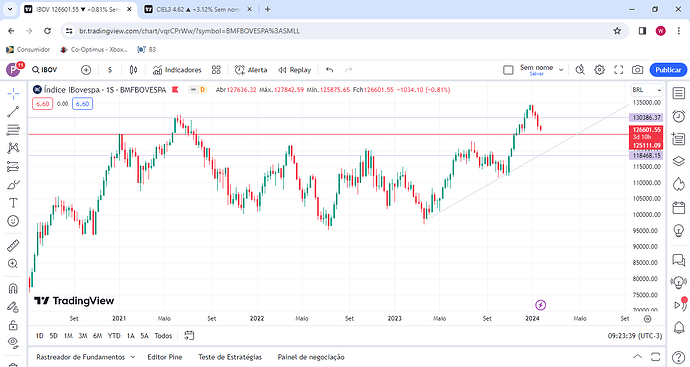Screen dimensions: 690x367
Task: Select the brush drawing tool
Action: click(13, 184)
